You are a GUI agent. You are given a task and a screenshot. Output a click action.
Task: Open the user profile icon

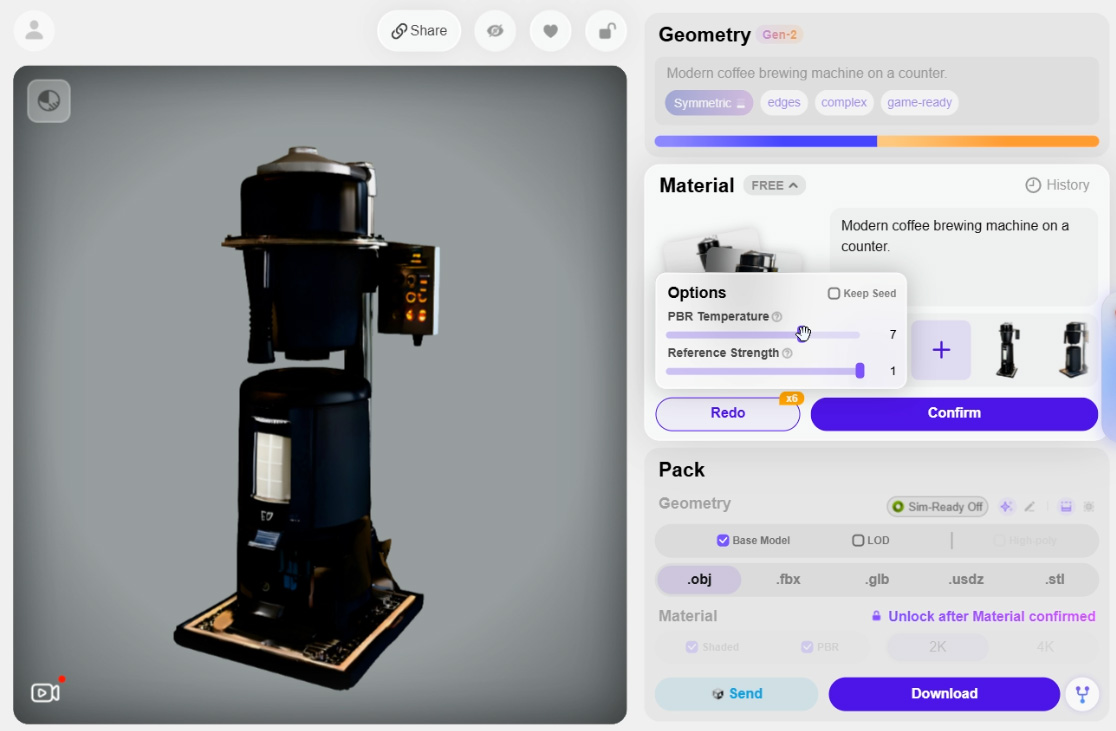click(34, 30)
